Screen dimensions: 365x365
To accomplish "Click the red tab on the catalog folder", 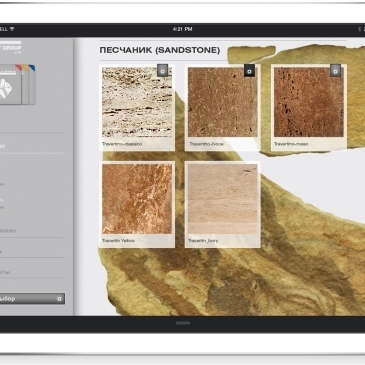I will 19,68.
